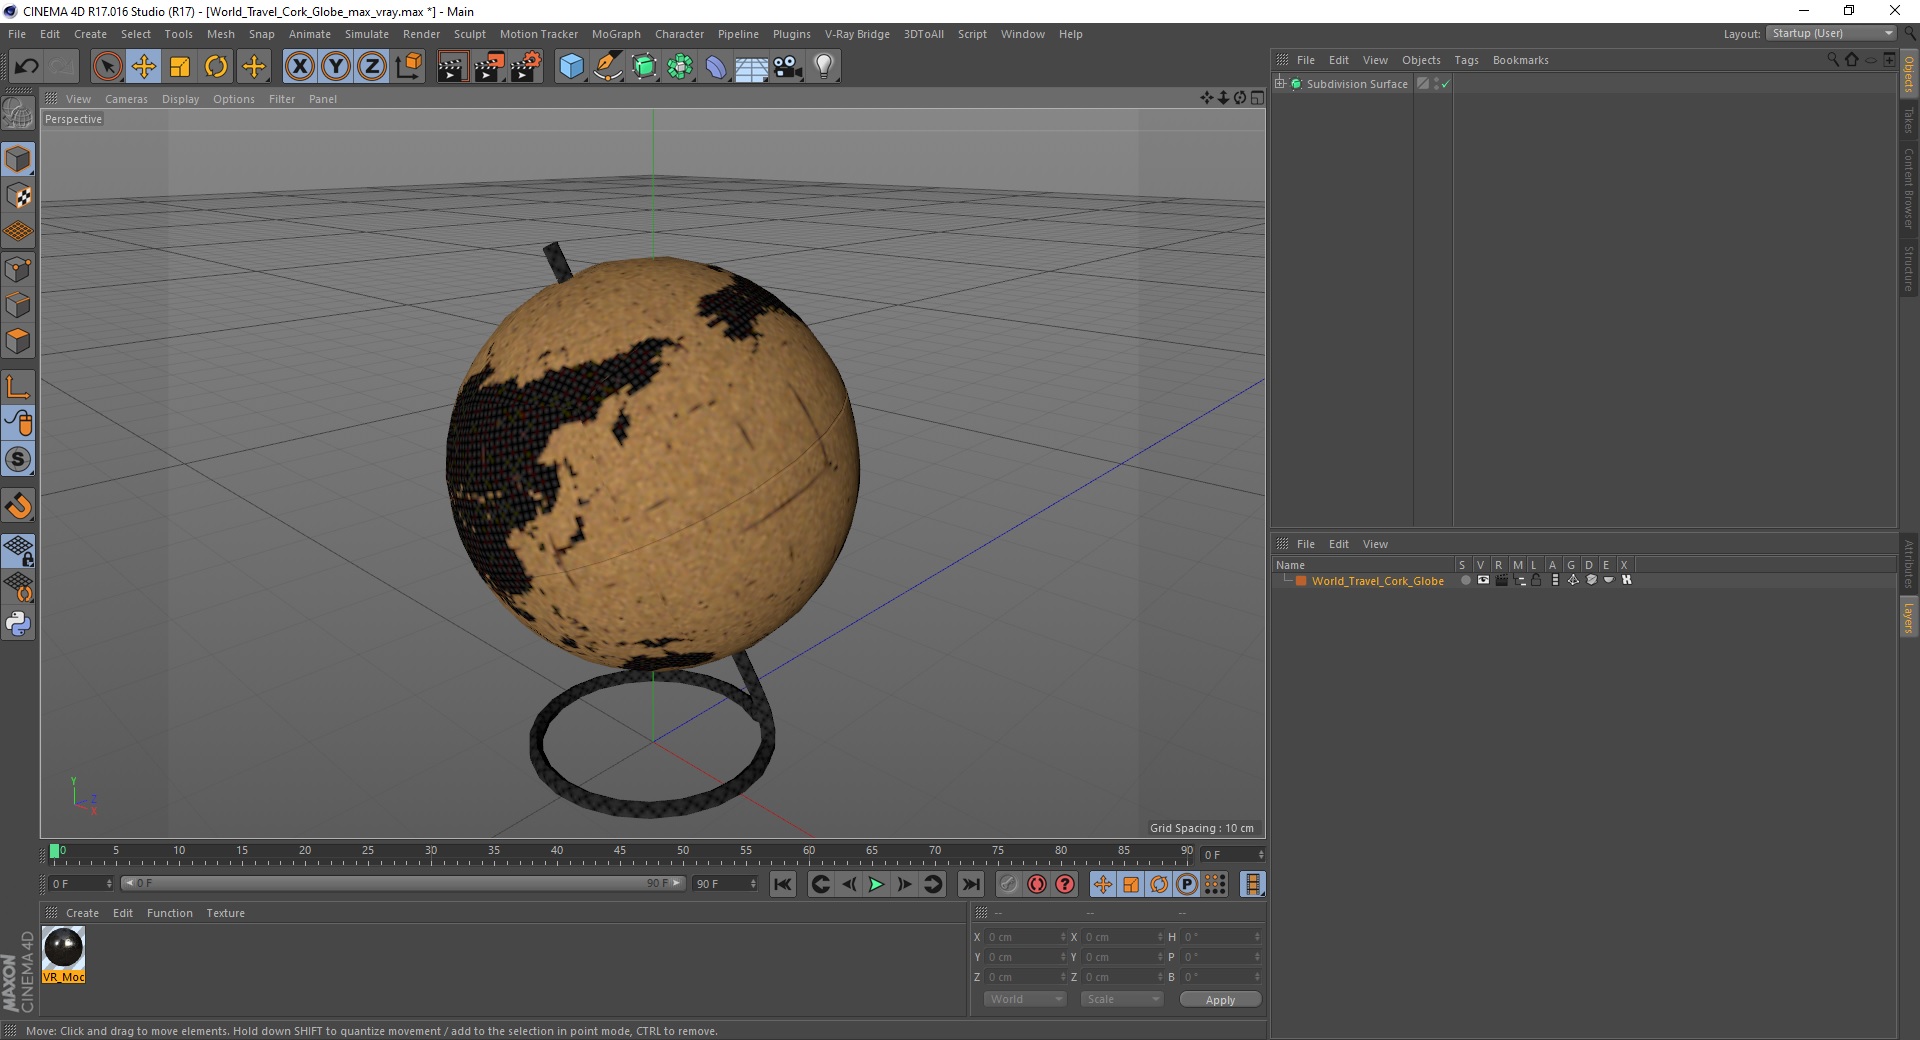This screenshot has height=1040, width=1920.
Task: Toggle Z axis lock
Action: pos(372,67)
